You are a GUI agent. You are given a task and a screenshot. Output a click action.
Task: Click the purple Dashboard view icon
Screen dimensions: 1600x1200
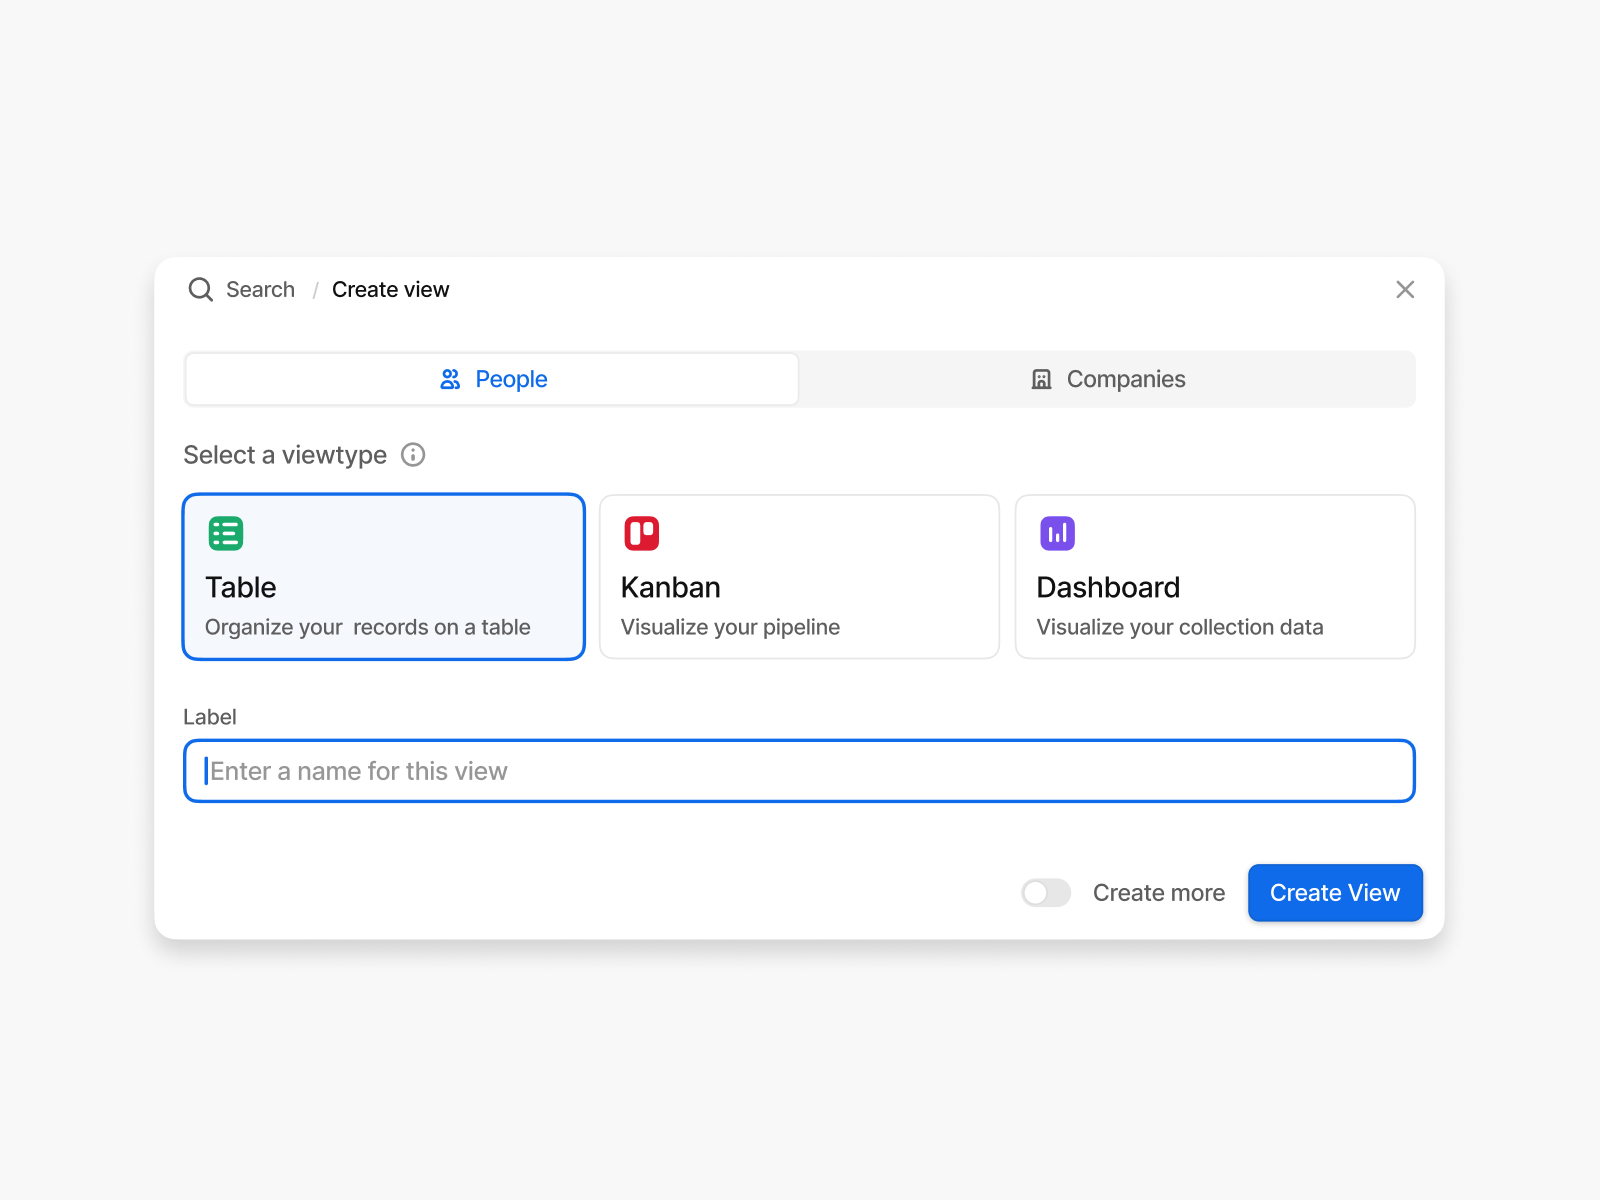tap(1058, 533)
